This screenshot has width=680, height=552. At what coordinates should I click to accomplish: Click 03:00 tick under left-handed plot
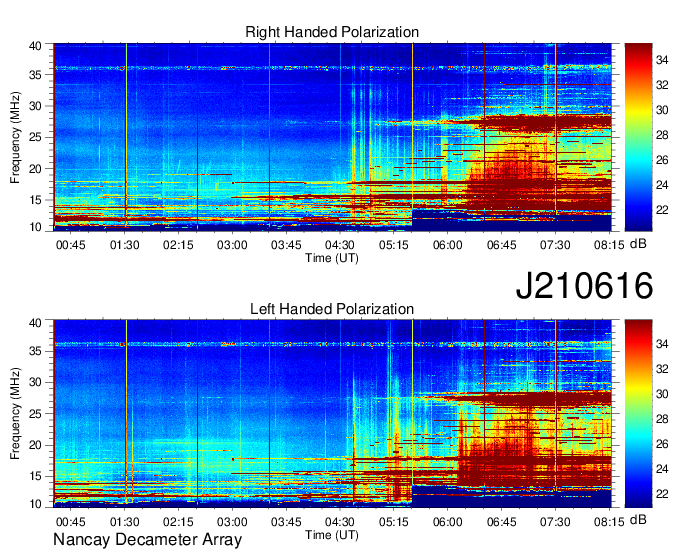pyautogui.click(x=232, y=522)
